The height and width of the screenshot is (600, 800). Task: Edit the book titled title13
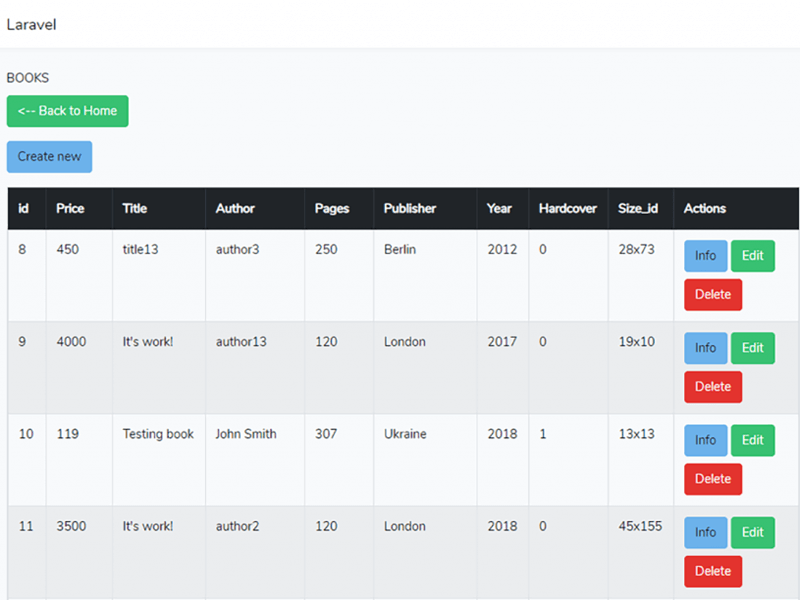coord(752,256)
